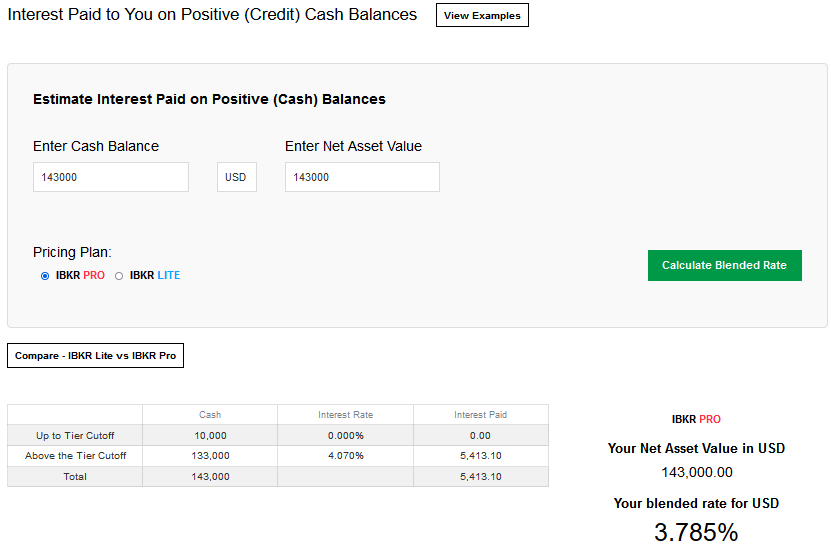Screen dimensions: 831x551
Task: Select the Total row label
Action: tap(75, 476)
